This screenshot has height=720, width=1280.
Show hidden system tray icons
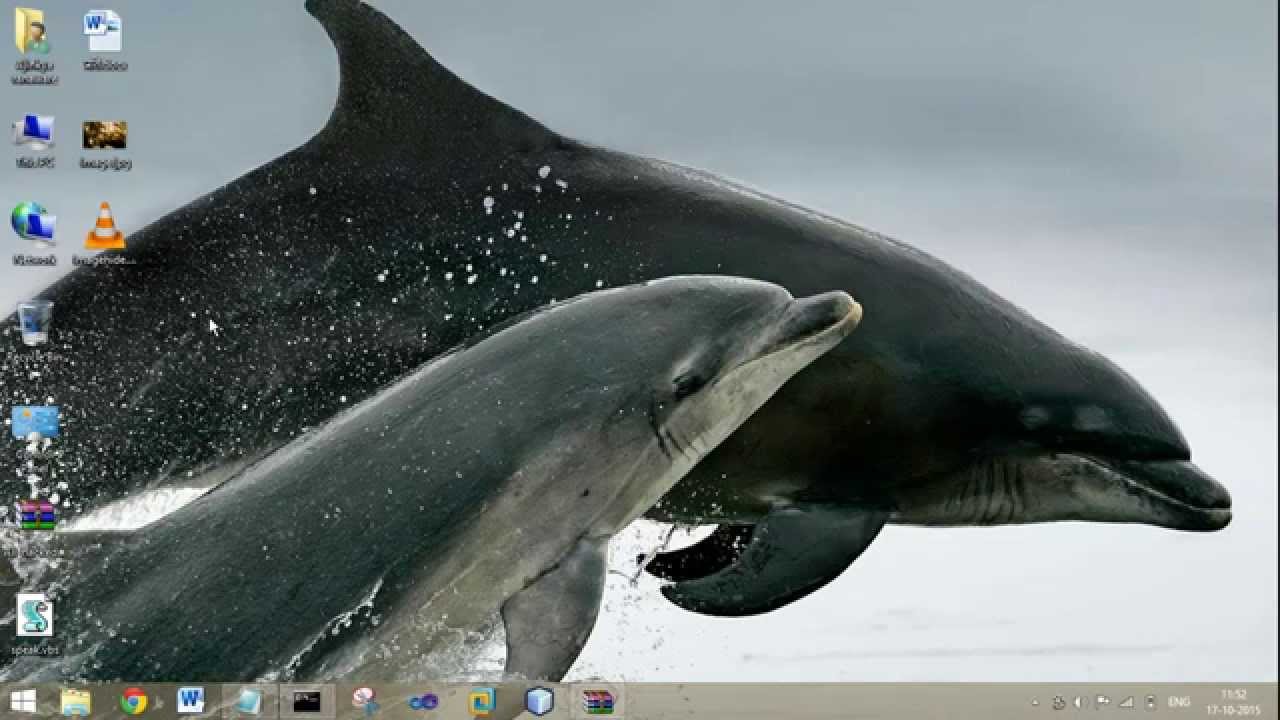(x=1035, y=702)
